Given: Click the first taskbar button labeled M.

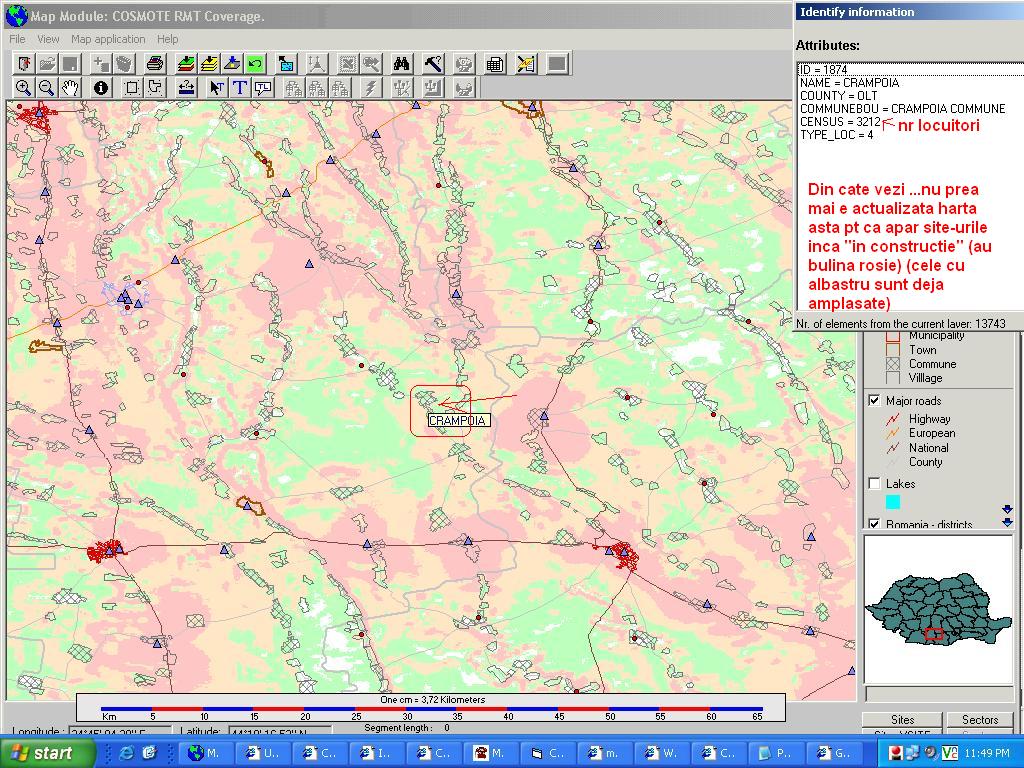Looking at the screenshot, I should (208, 753).
